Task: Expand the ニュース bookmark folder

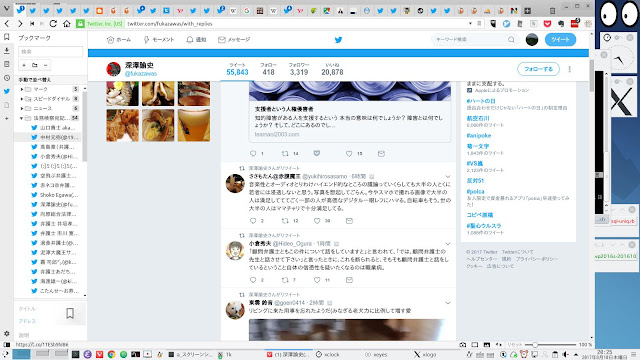Action: coord(22,109)
